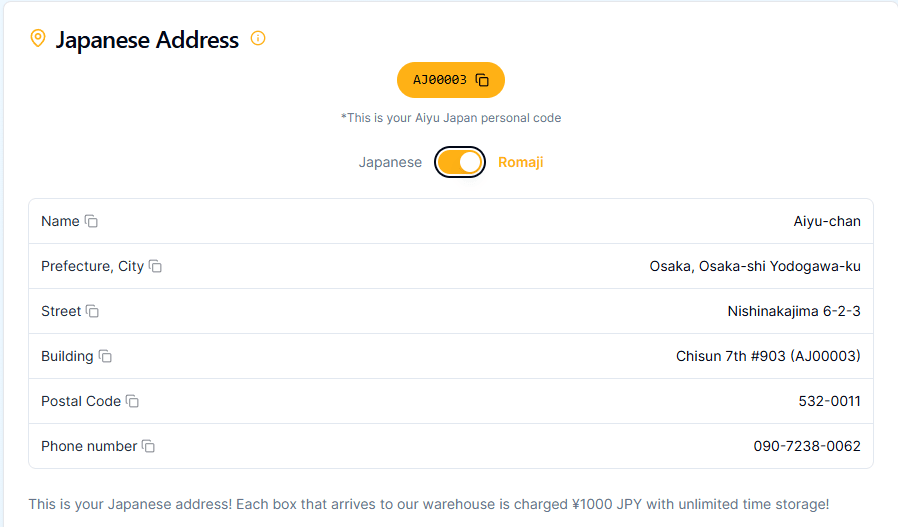The height and width of the screenshot is (527, 898).
Task: Click the Nishinakajima 6-2-3 street value
Action: (794, 311)
